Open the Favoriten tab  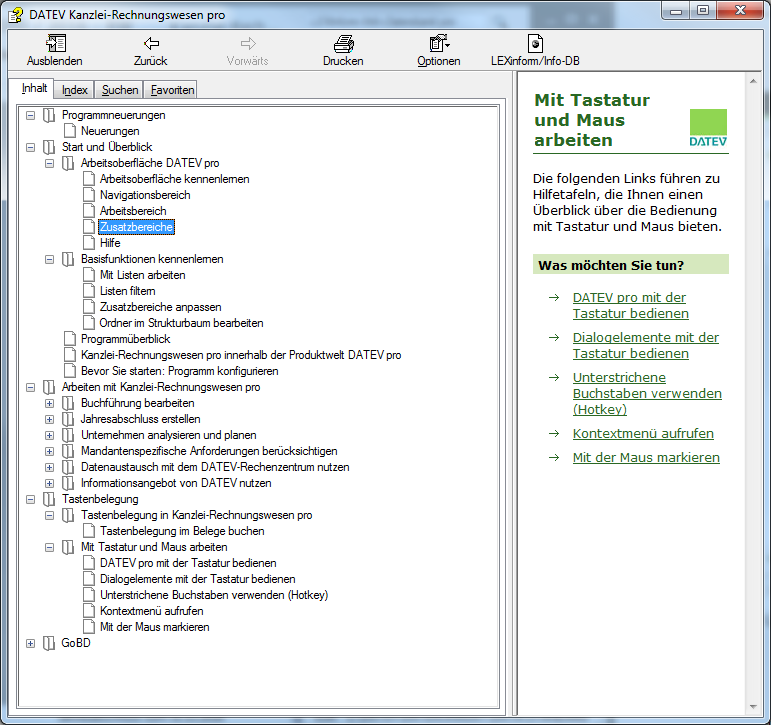click(172, 90)
